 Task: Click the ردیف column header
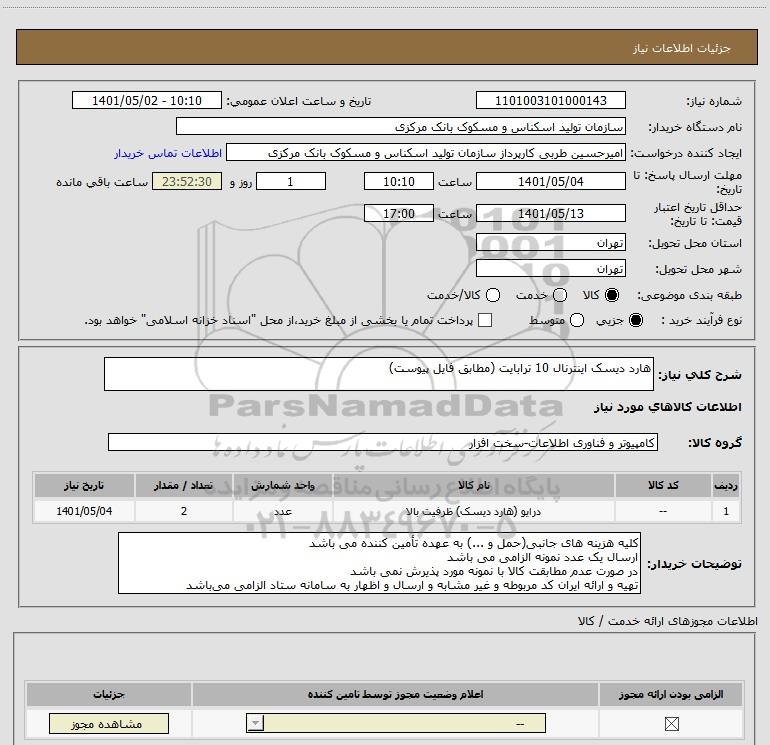[726, 485]
